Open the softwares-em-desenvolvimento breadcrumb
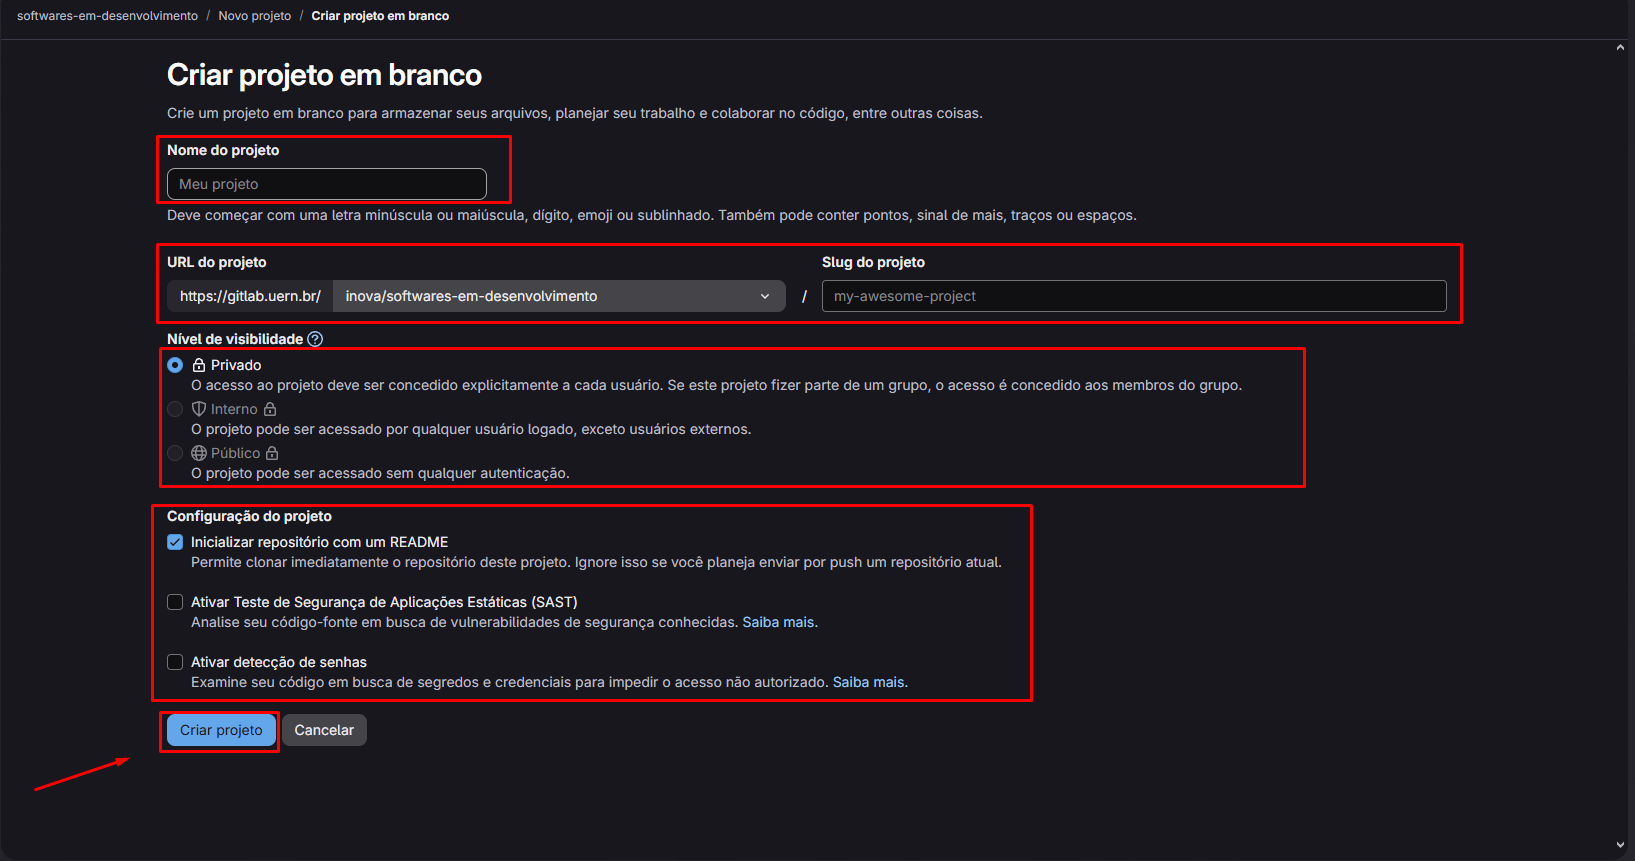 coord(107,16)
